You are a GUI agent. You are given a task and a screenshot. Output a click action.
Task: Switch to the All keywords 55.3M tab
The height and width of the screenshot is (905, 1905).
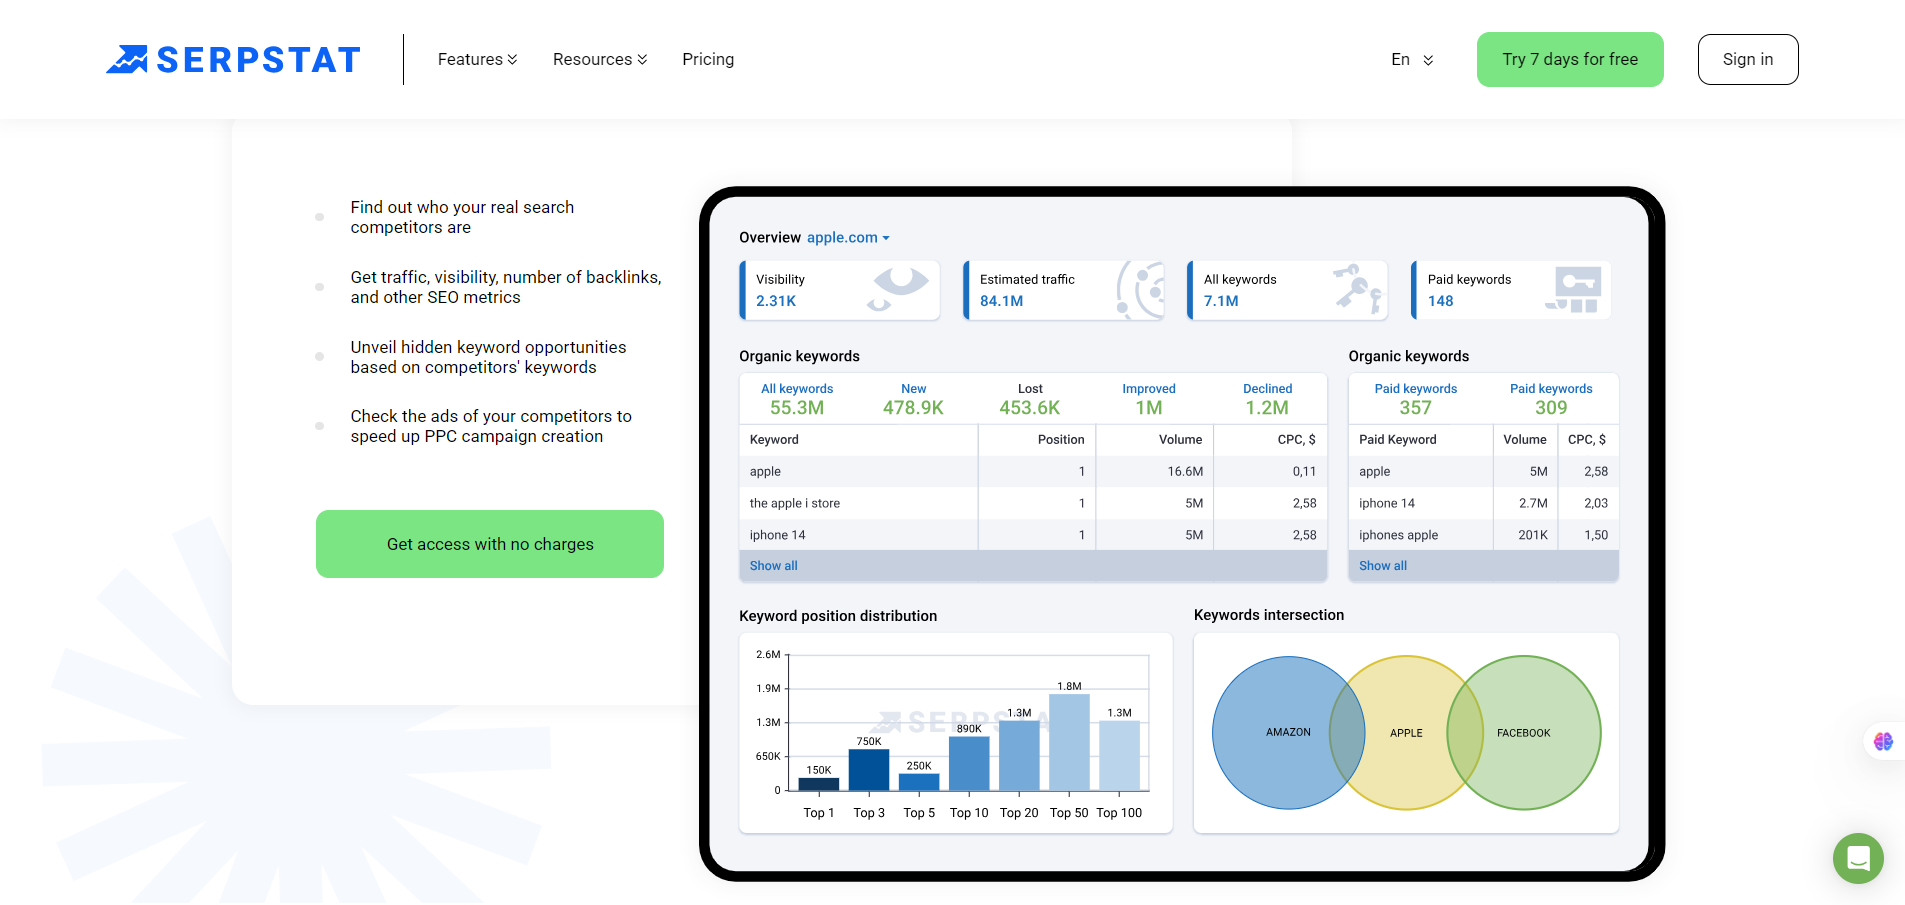pos(797,399)
